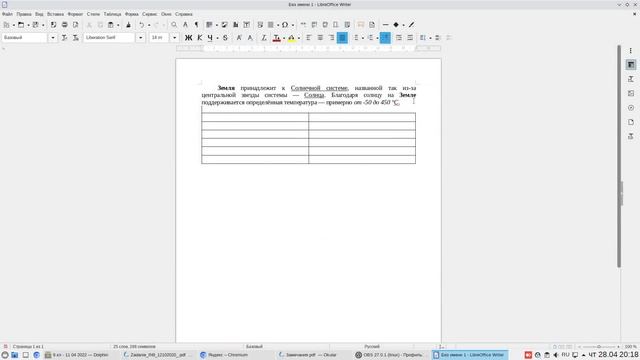Update the selected paragraph style icon

pyautogui.click(x=64, y=38)
